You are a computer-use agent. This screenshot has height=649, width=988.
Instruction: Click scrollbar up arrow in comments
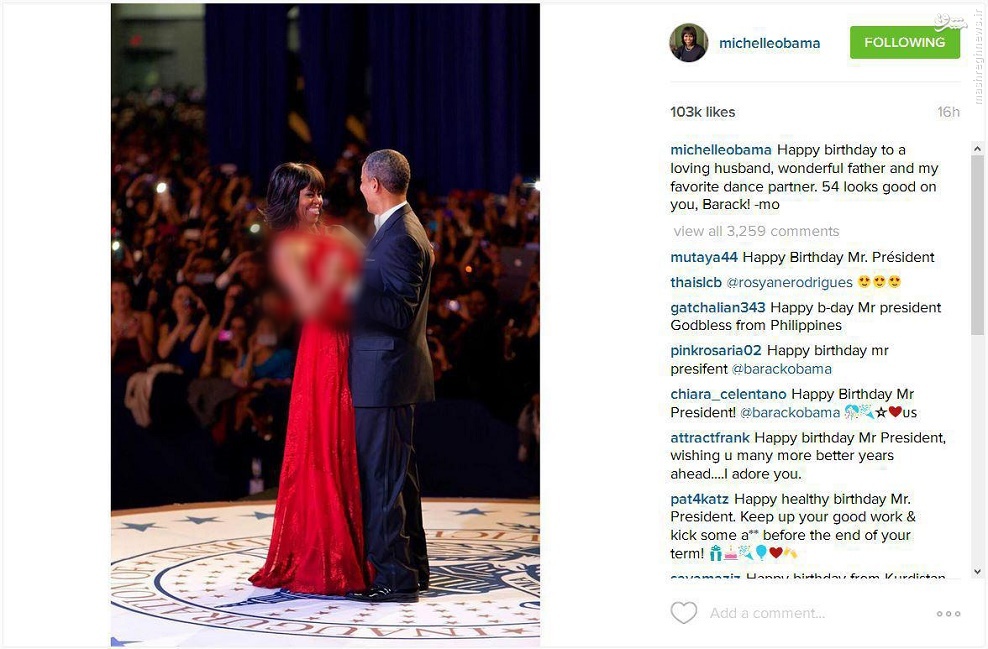point(977,149)
